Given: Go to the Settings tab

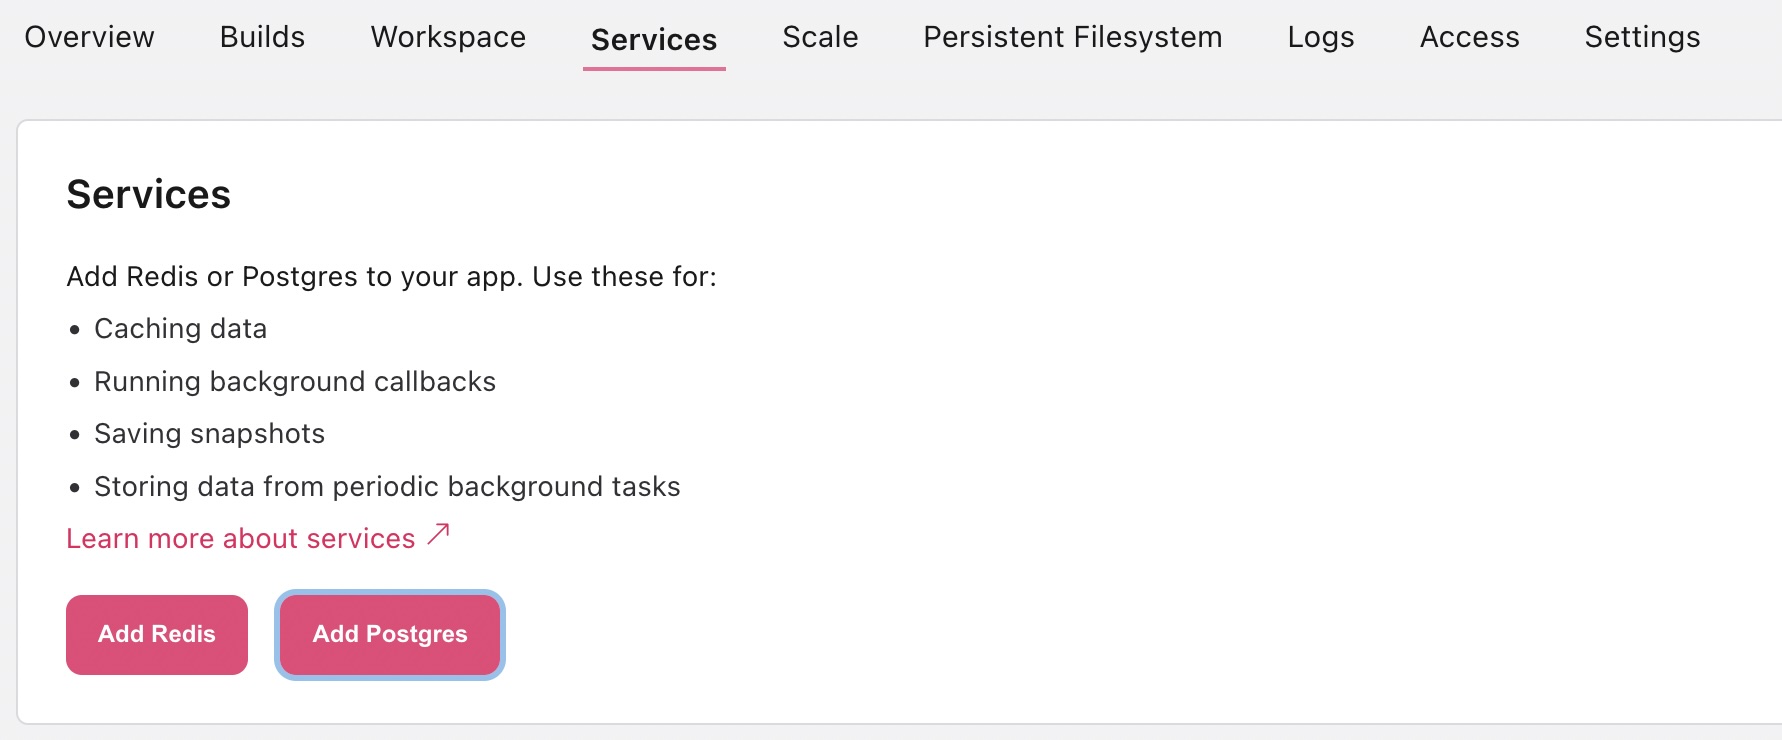Looking at the screenshot, I should tap(1642, 38).
